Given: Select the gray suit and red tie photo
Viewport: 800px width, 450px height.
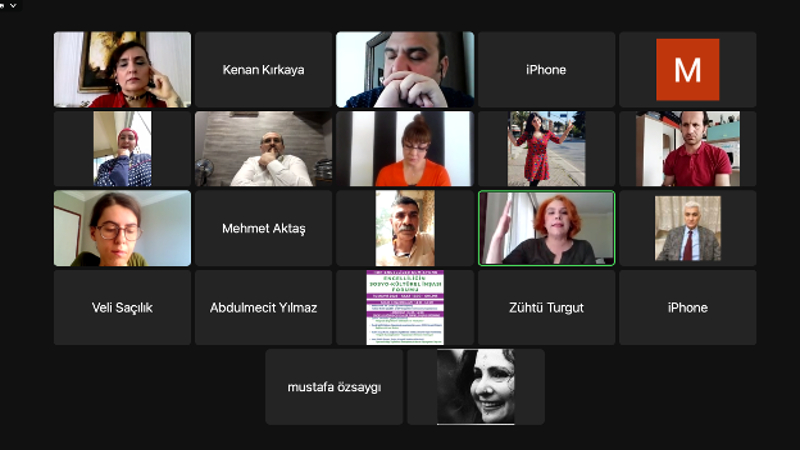Looking at the screenshot, I should tap(687, 228).
